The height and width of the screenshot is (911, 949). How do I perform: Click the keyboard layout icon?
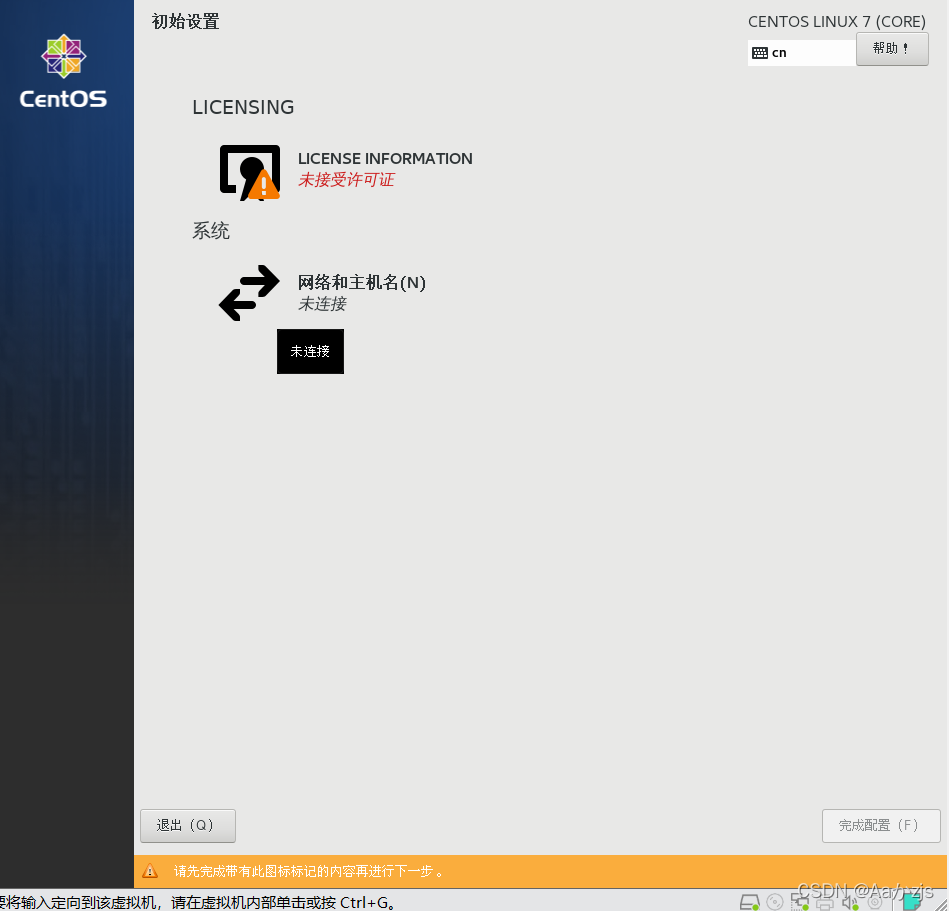760,53
